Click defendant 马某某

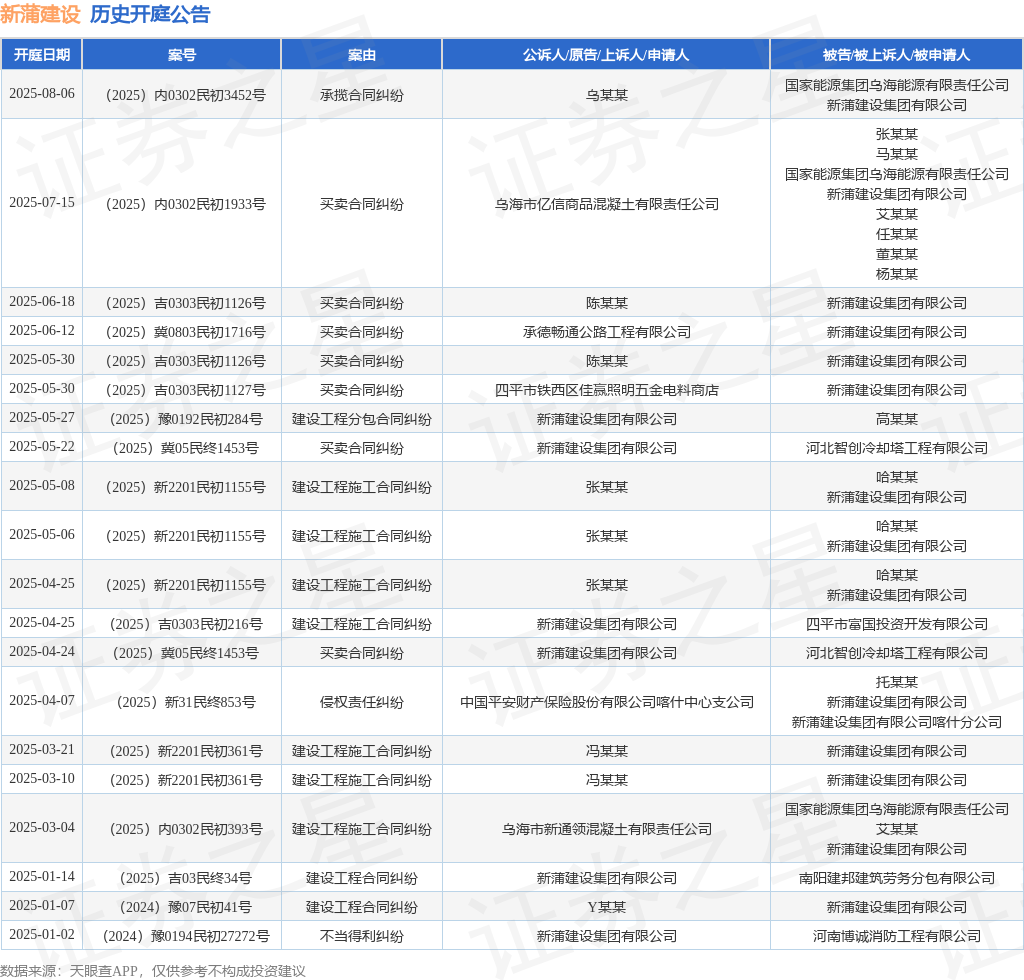(x=897, y=154)
